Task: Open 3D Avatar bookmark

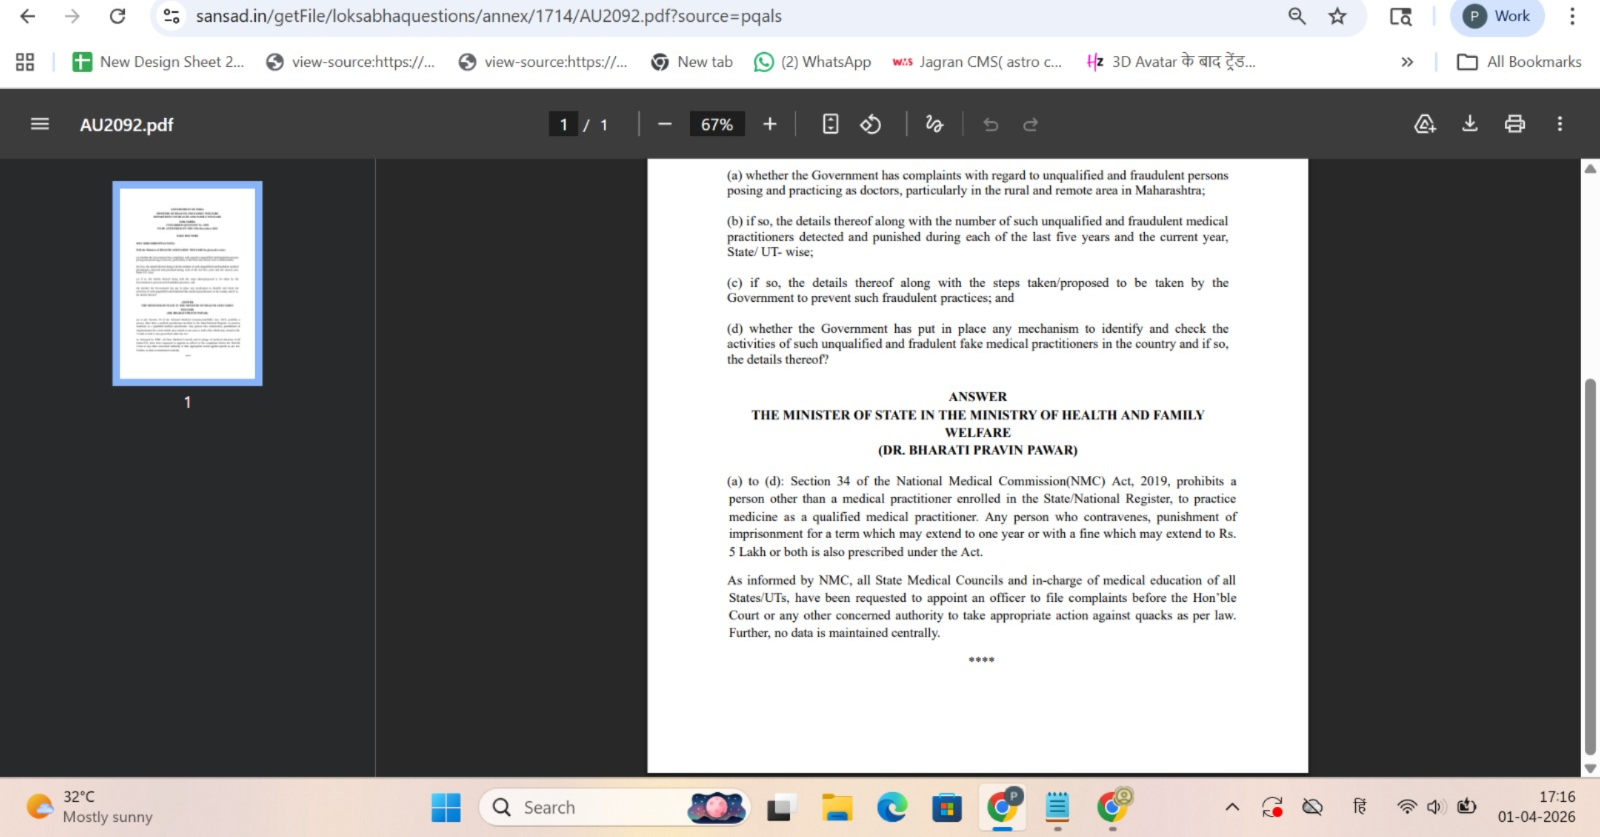Action: pyautogui.click(x=1170, y=62)
